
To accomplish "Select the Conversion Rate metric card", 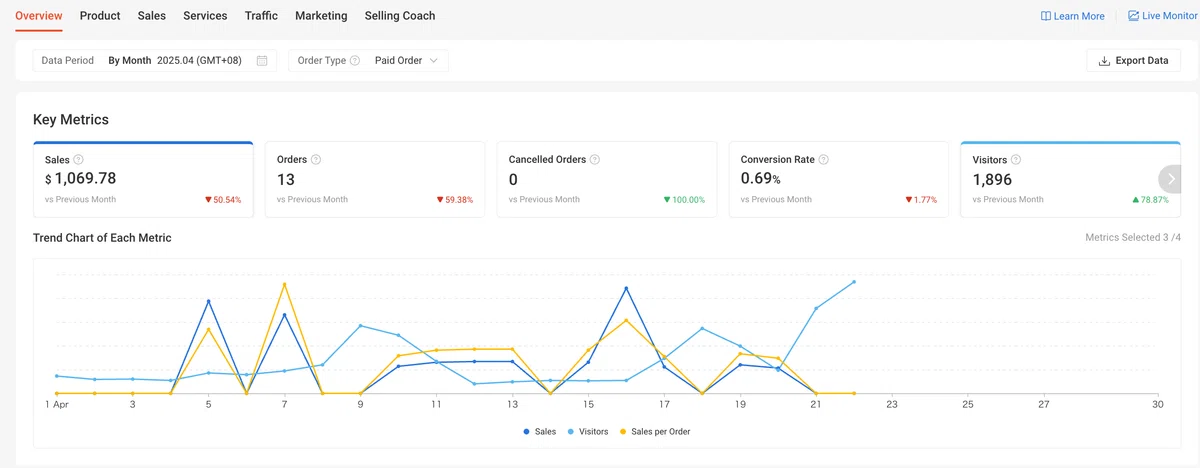I will [839, 179].
